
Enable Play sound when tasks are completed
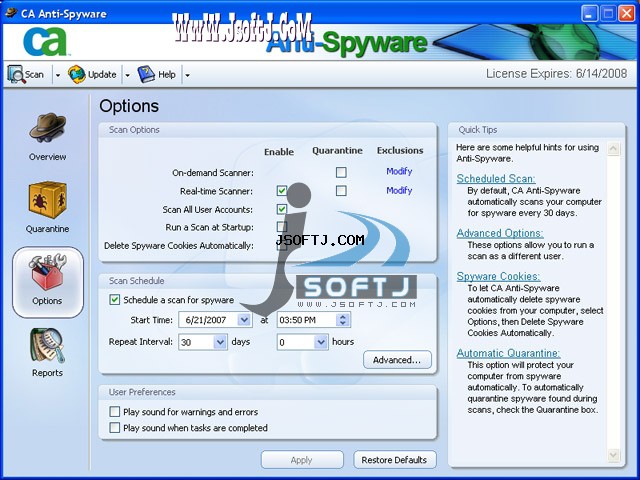(x=115, y=427)
